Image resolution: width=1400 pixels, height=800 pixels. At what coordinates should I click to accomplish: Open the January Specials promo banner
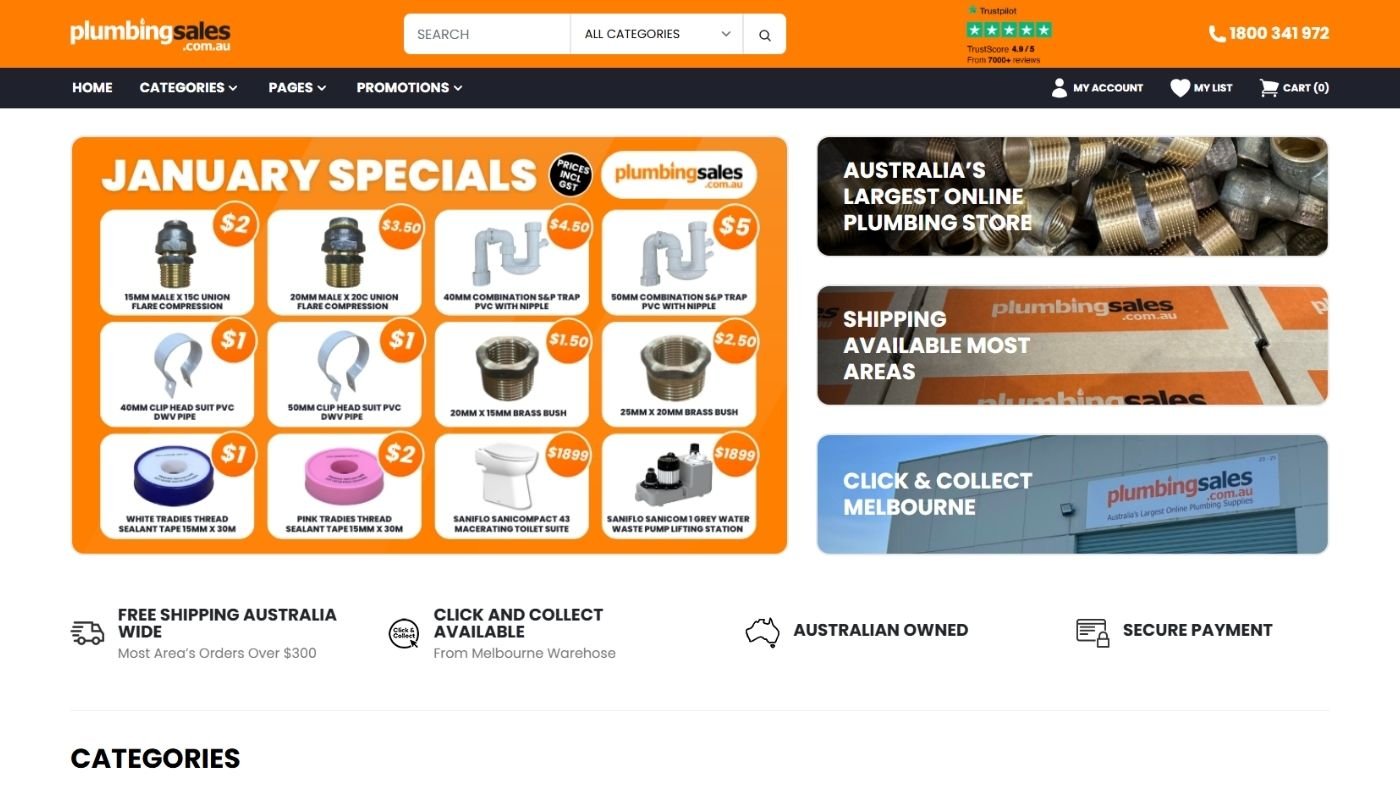click(x=429, y=345)
